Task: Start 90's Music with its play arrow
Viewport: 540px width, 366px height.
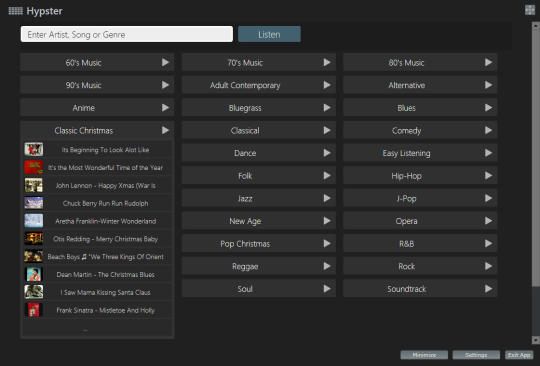Action: tap(165, 85)
